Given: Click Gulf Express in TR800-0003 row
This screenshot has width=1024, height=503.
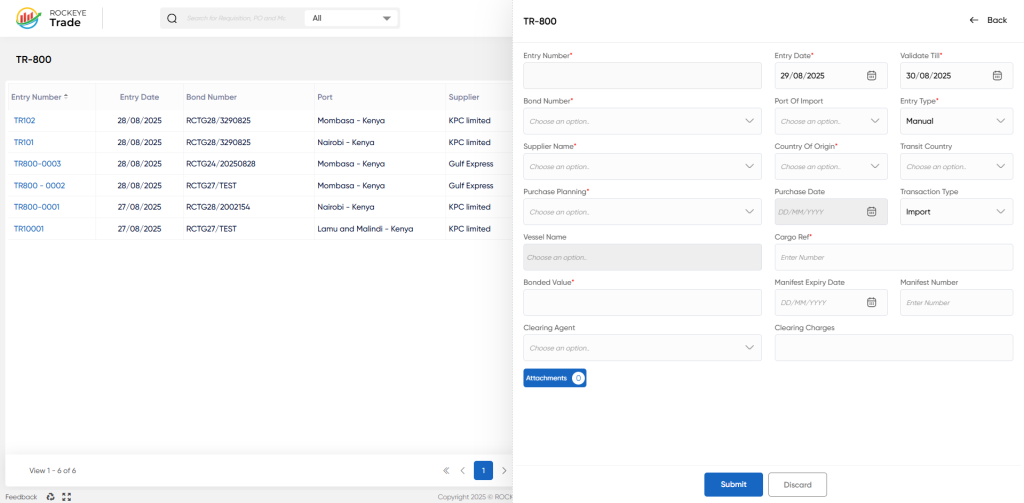Looking at the screenshot, I should (471, 164).
